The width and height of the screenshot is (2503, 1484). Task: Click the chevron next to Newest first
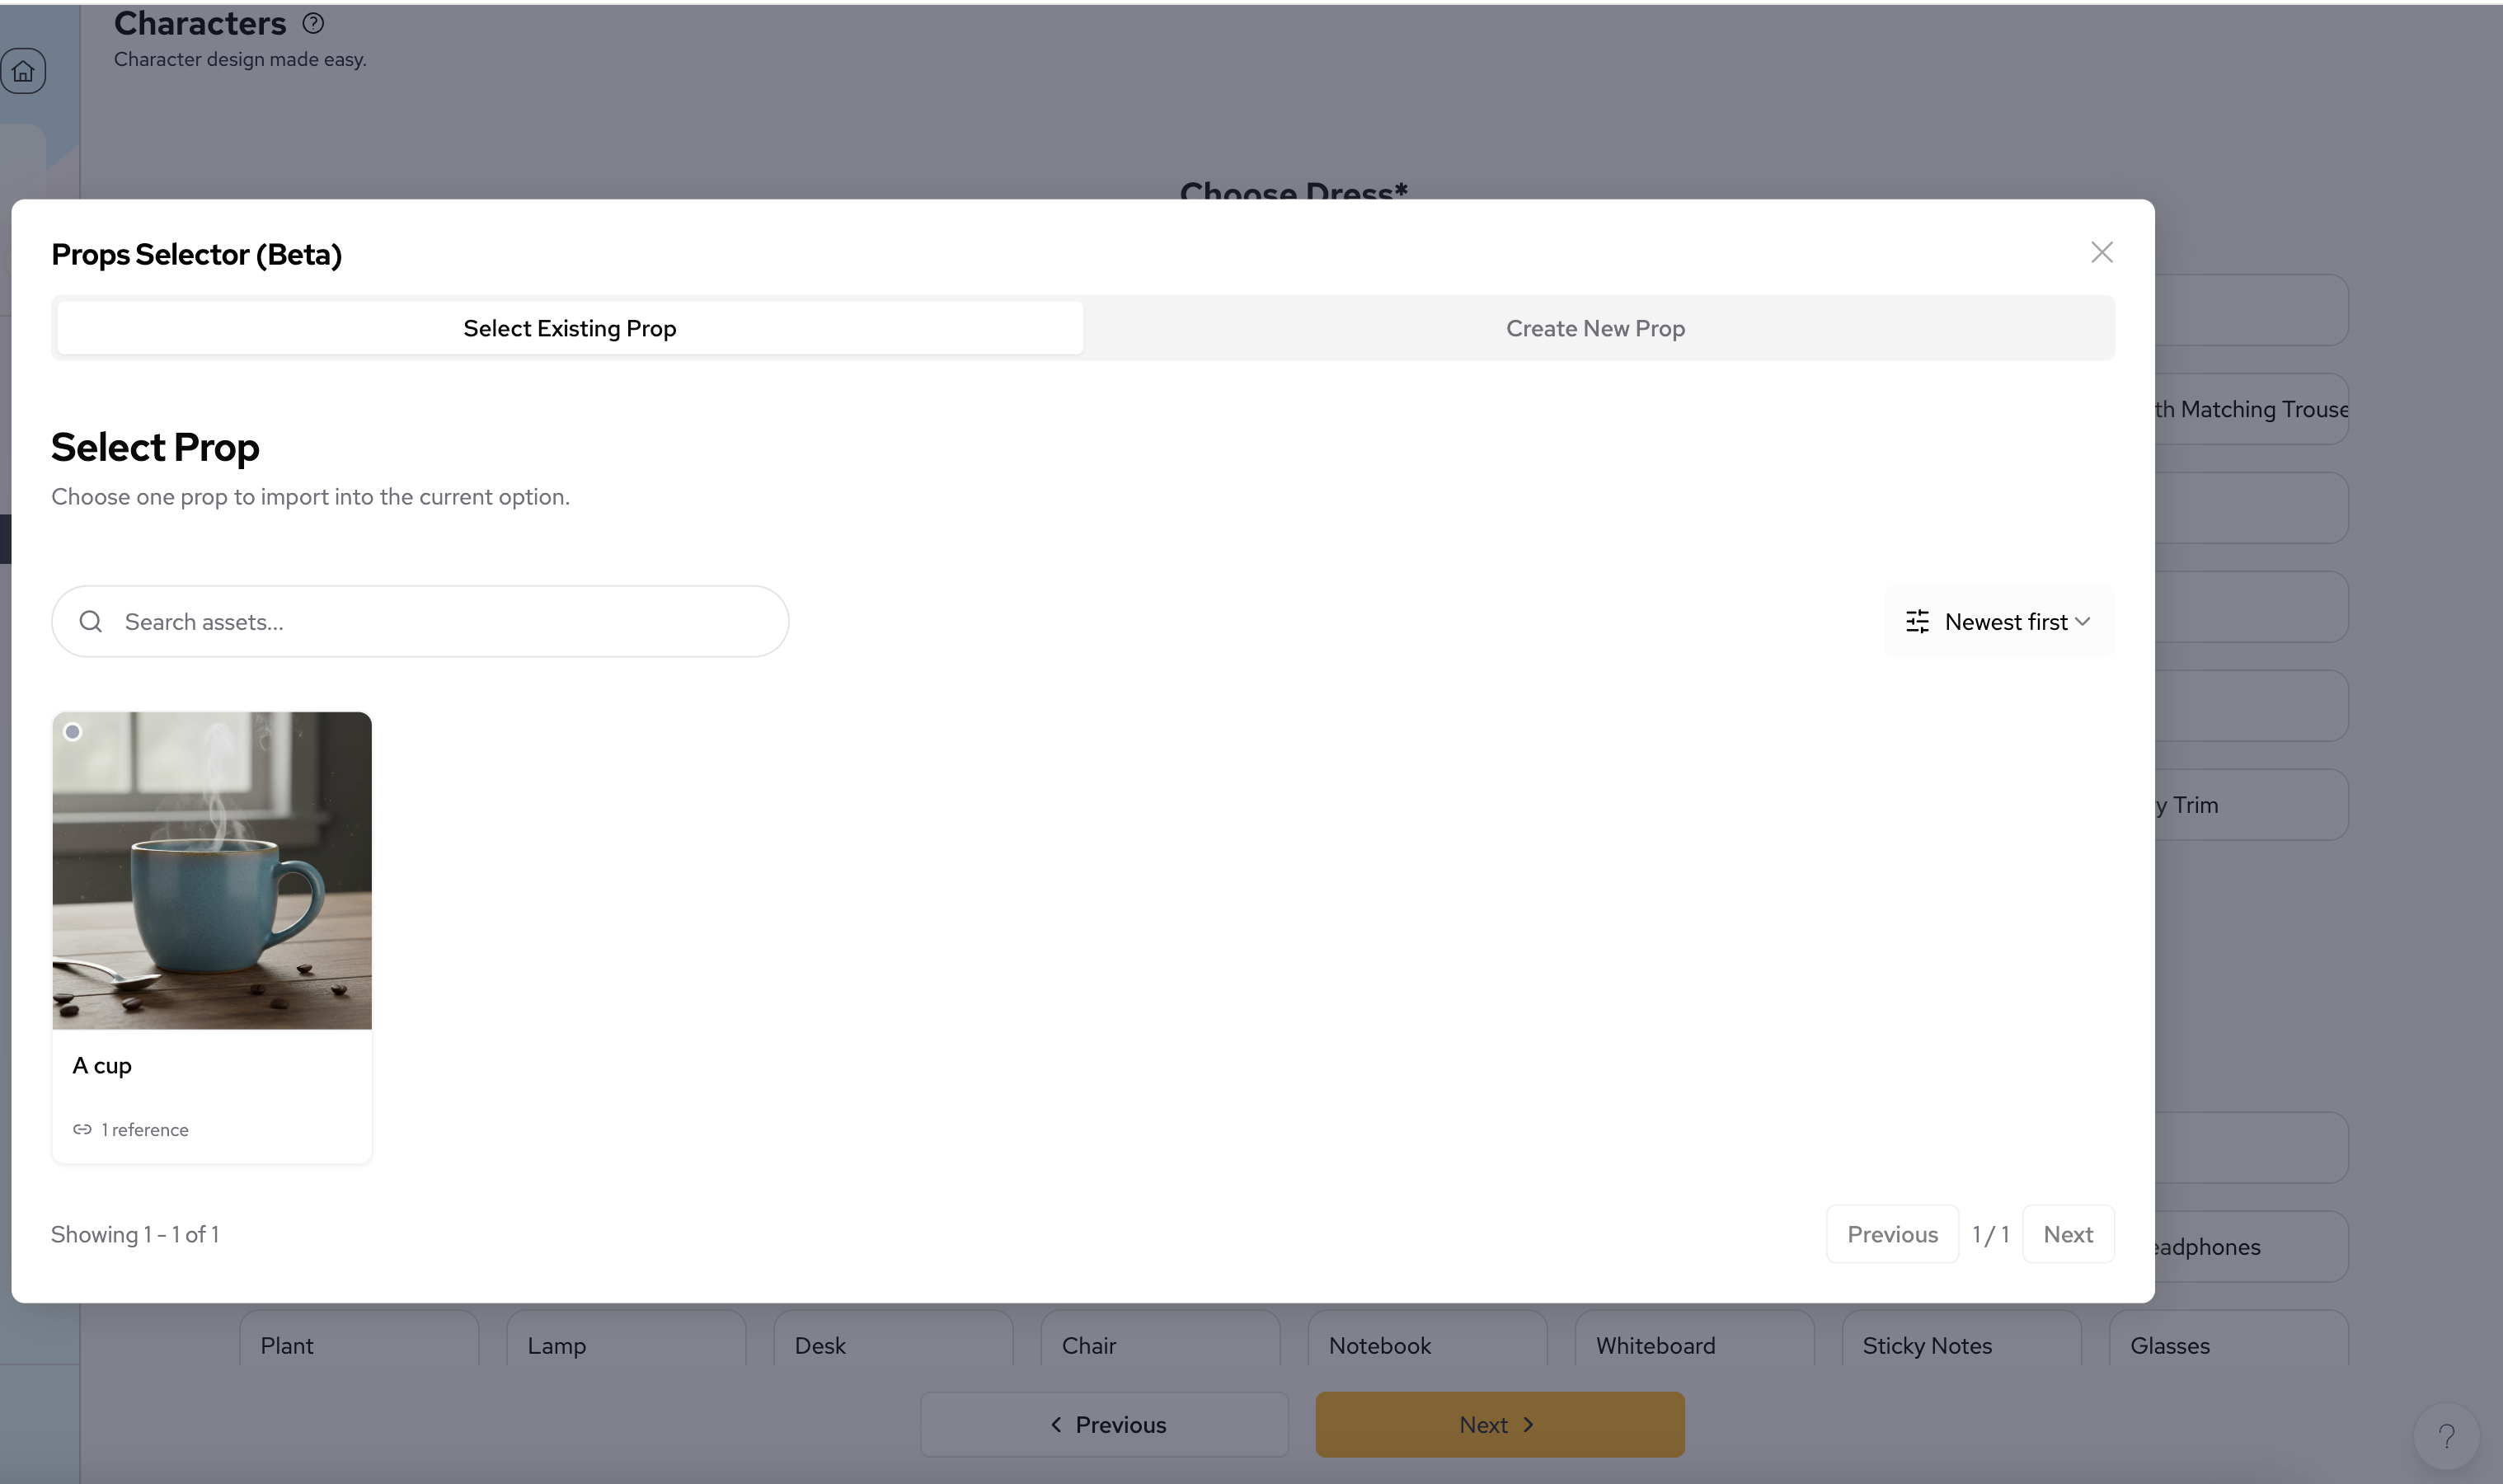point(2083,622)
